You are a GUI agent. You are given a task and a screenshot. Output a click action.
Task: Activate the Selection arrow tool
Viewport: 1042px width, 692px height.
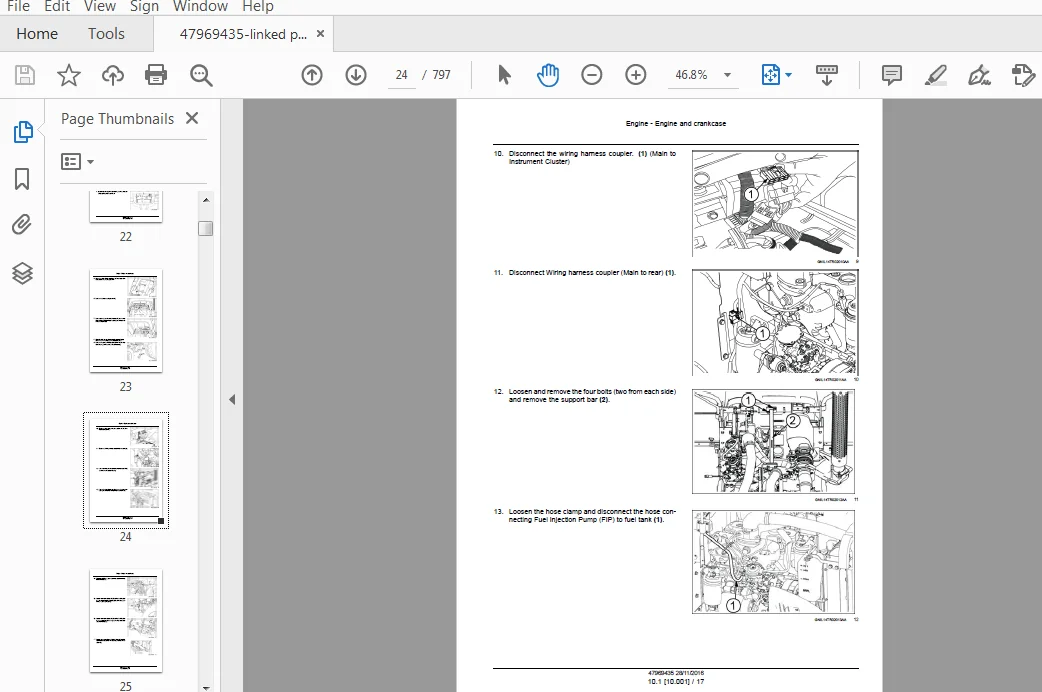[x=504, y=74]
